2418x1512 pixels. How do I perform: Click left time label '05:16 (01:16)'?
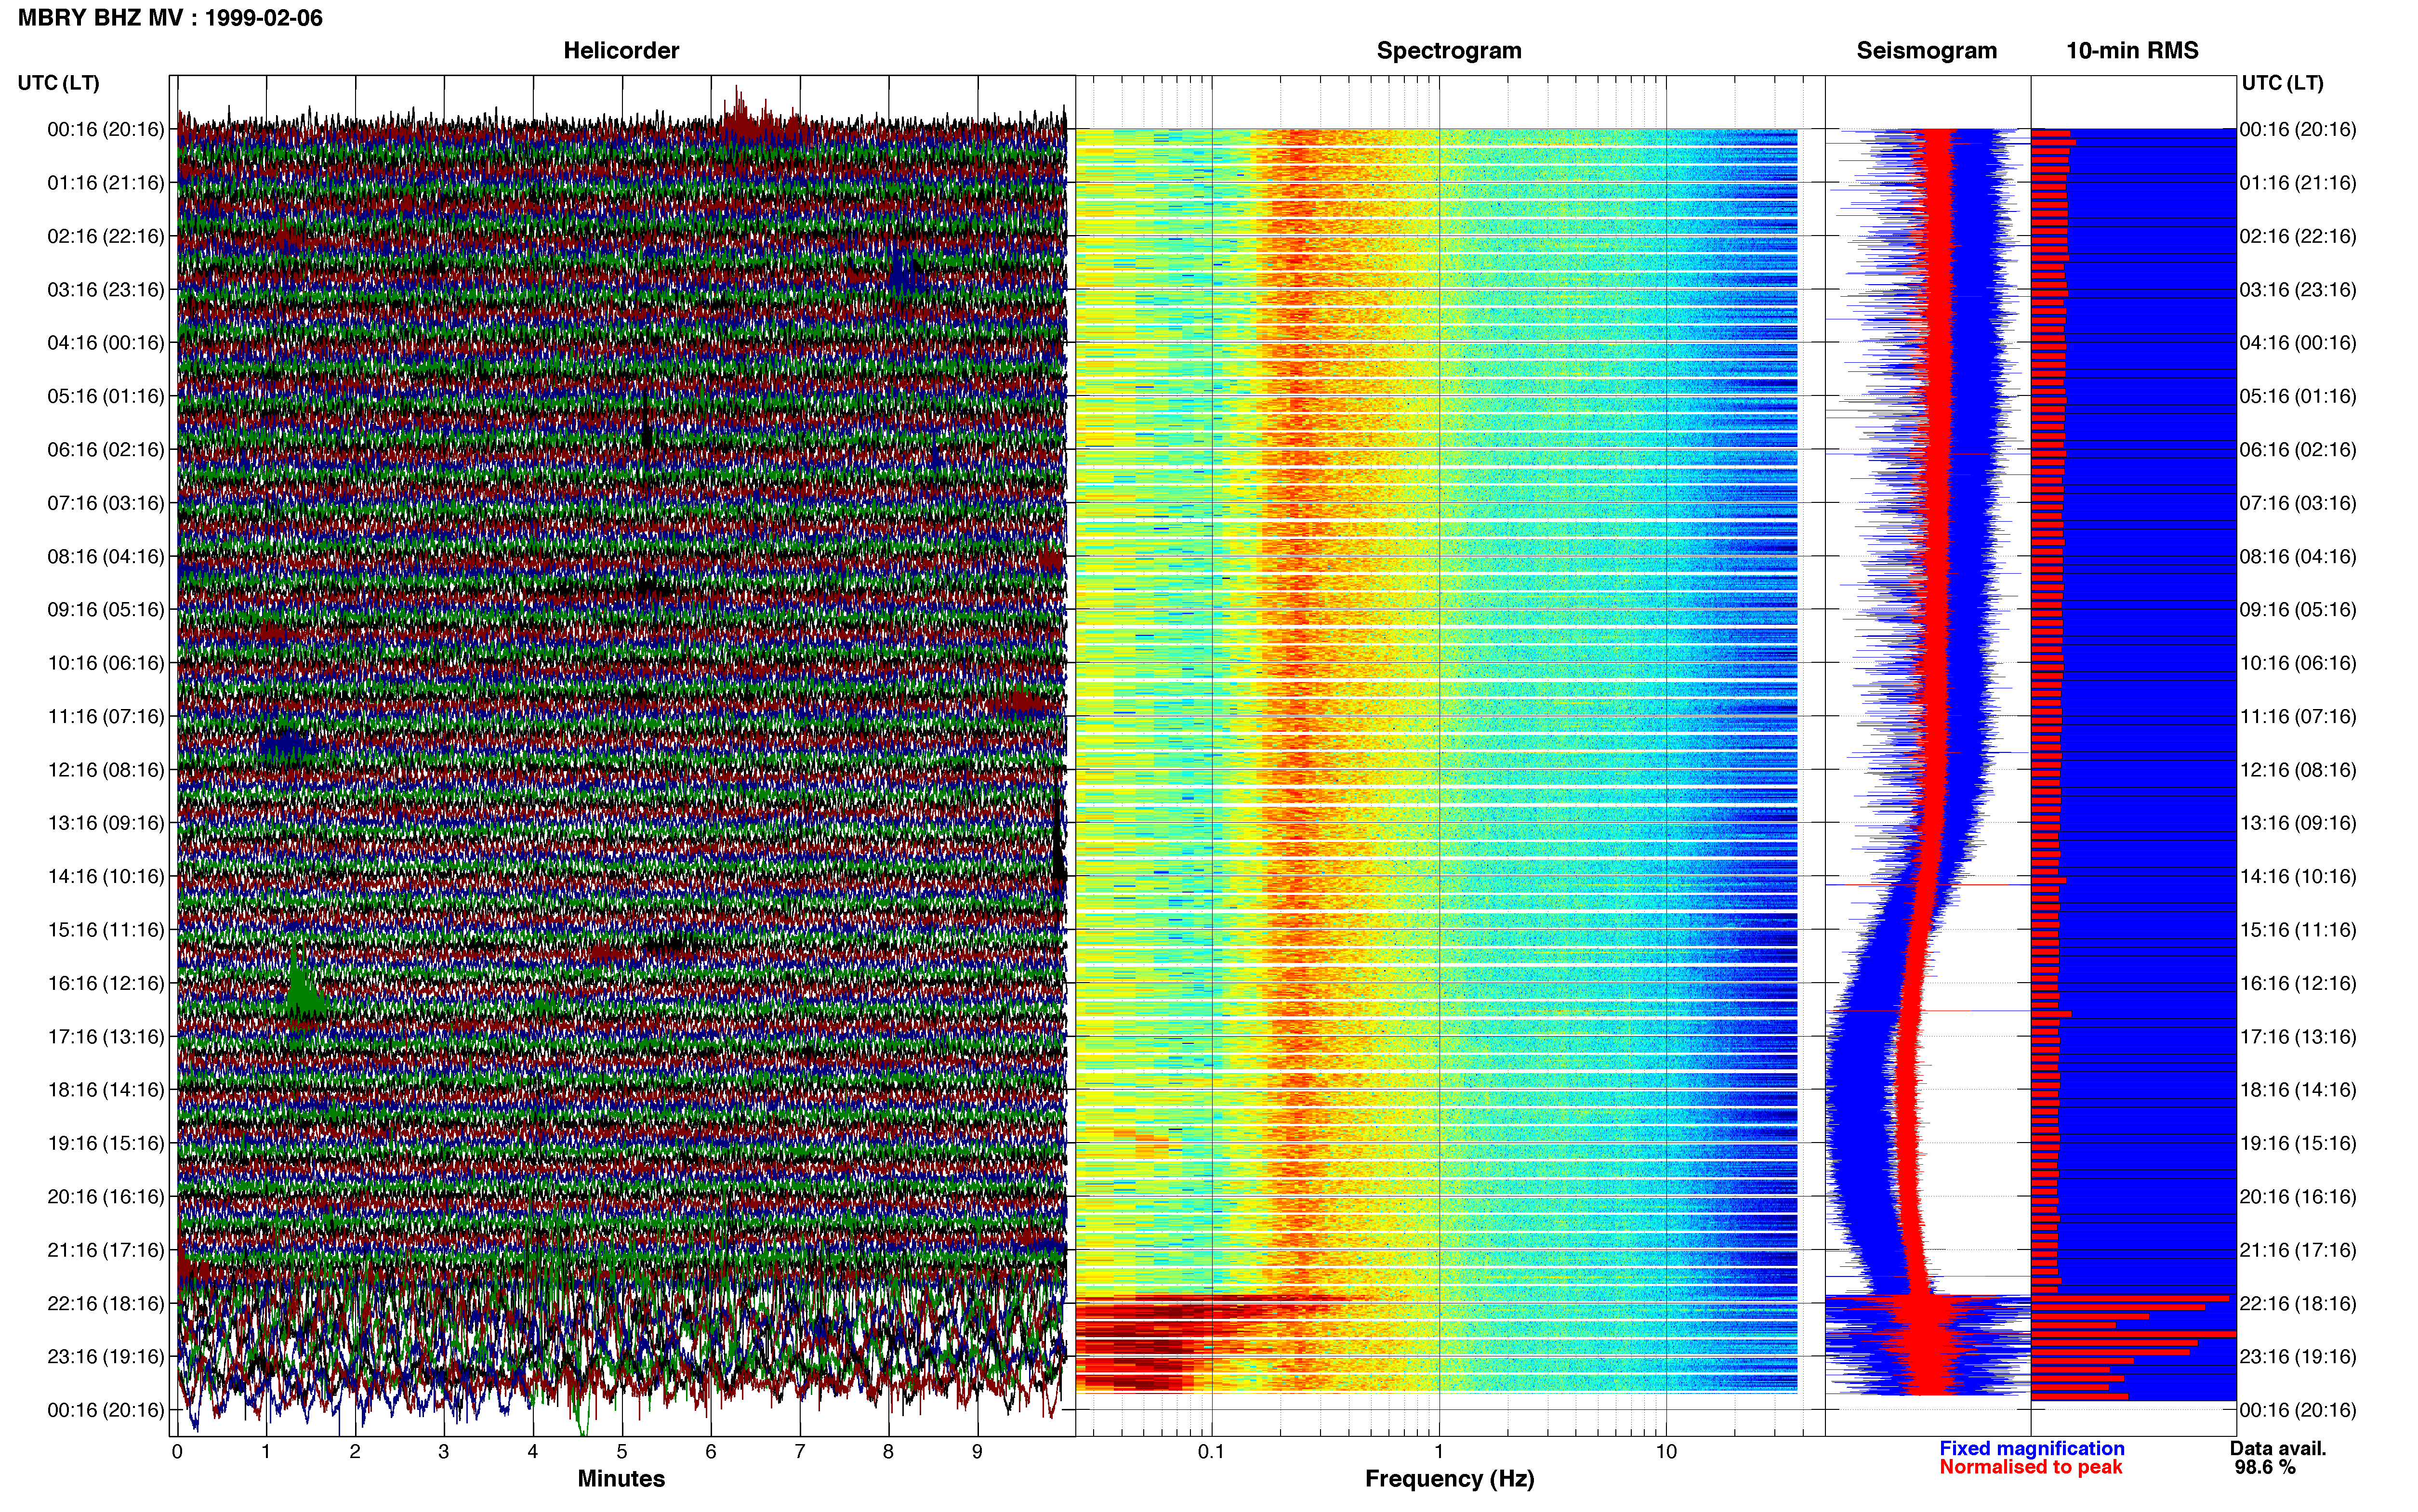coord(106,396)
